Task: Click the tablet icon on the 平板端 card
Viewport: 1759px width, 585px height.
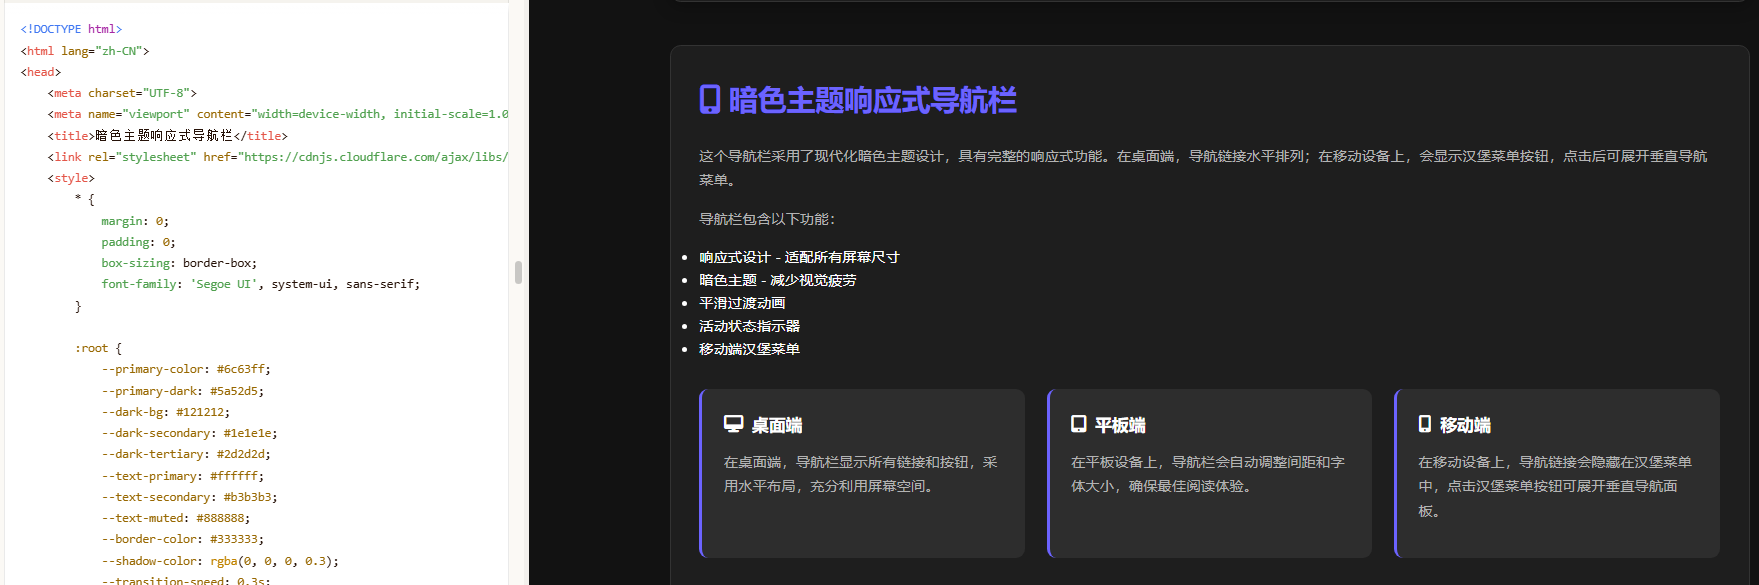Action: tap(1079, 424)
